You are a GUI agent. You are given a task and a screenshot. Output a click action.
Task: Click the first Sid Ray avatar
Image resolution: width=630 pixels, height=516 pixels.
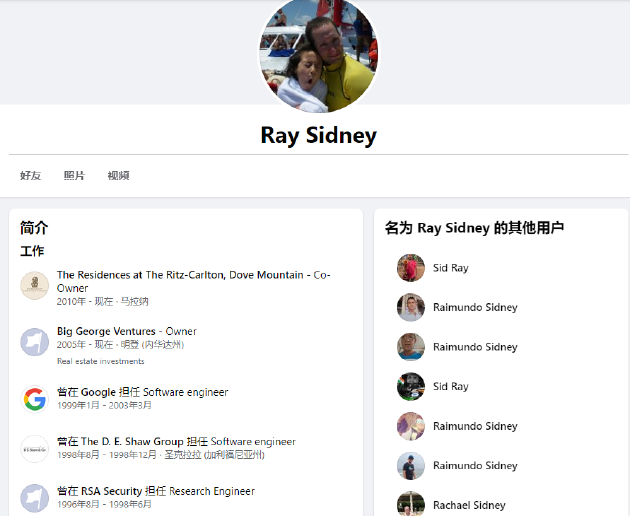coord(411,268)
